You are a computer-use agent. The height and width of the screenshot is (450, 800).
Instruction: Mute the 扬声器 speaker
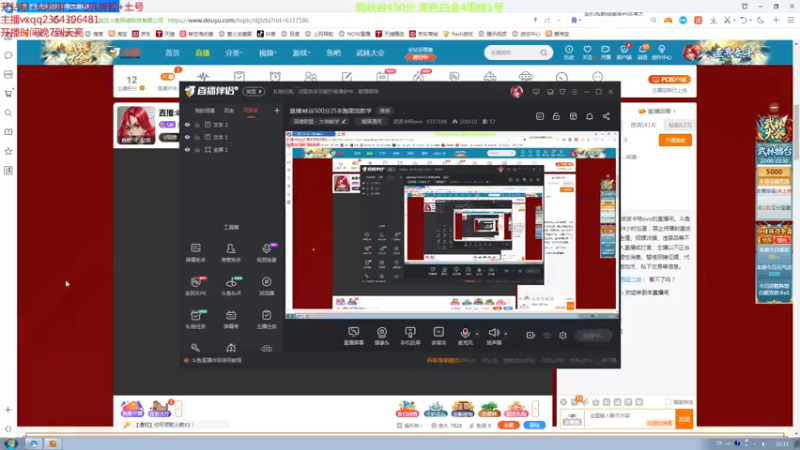pos(493,336)
